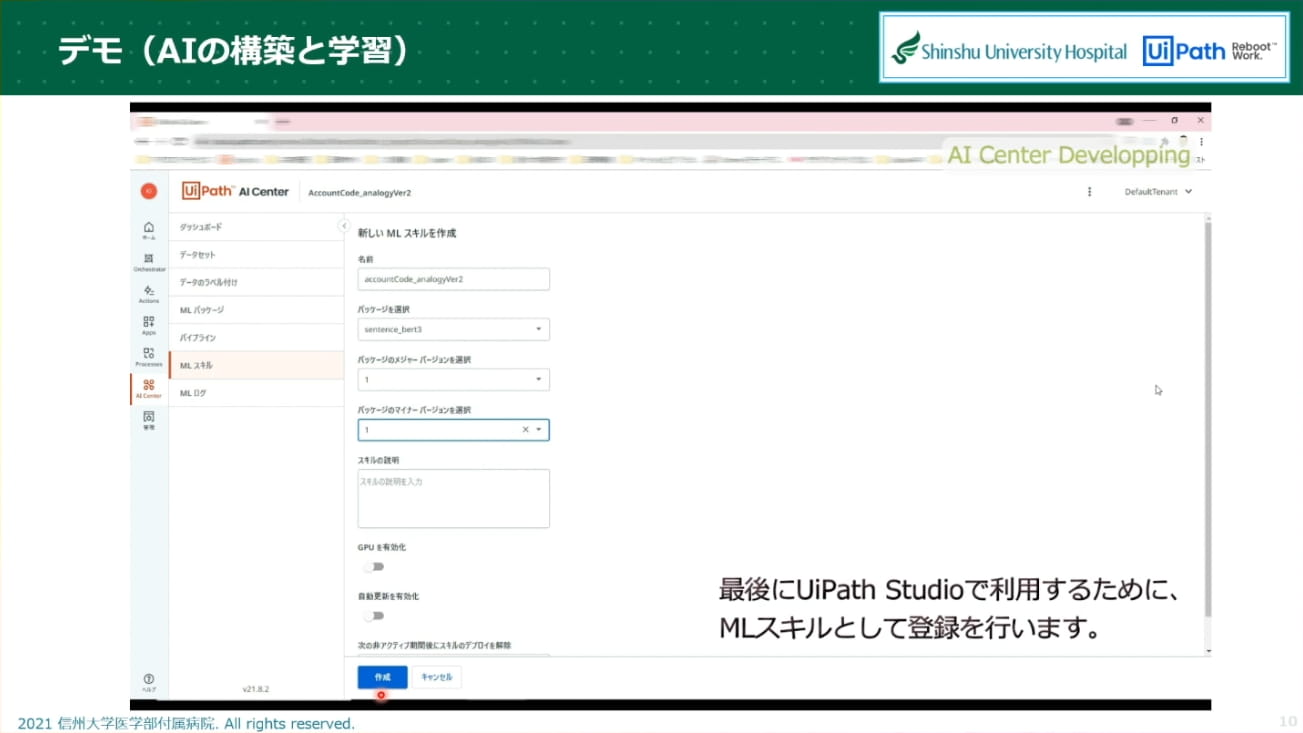Click the キャンセル button

coord(437,677)
